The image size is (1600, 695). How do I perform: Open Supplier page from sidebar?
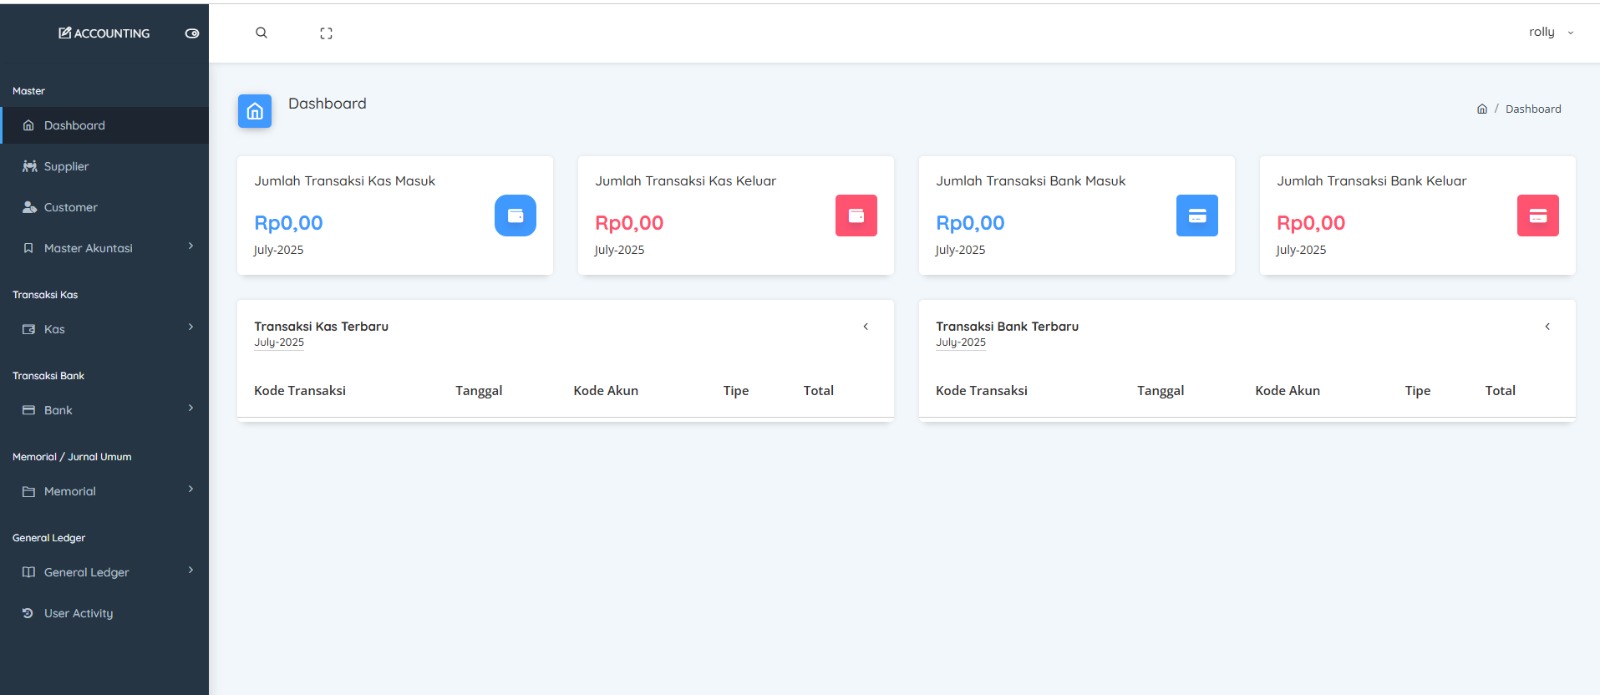coord(105,166)
